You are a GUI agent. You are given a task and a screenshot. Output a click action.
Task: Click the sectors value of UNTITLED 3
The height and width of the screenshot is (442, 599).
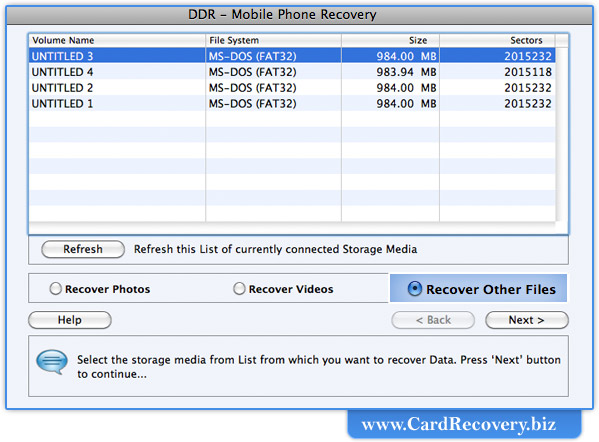click(528, 56)
